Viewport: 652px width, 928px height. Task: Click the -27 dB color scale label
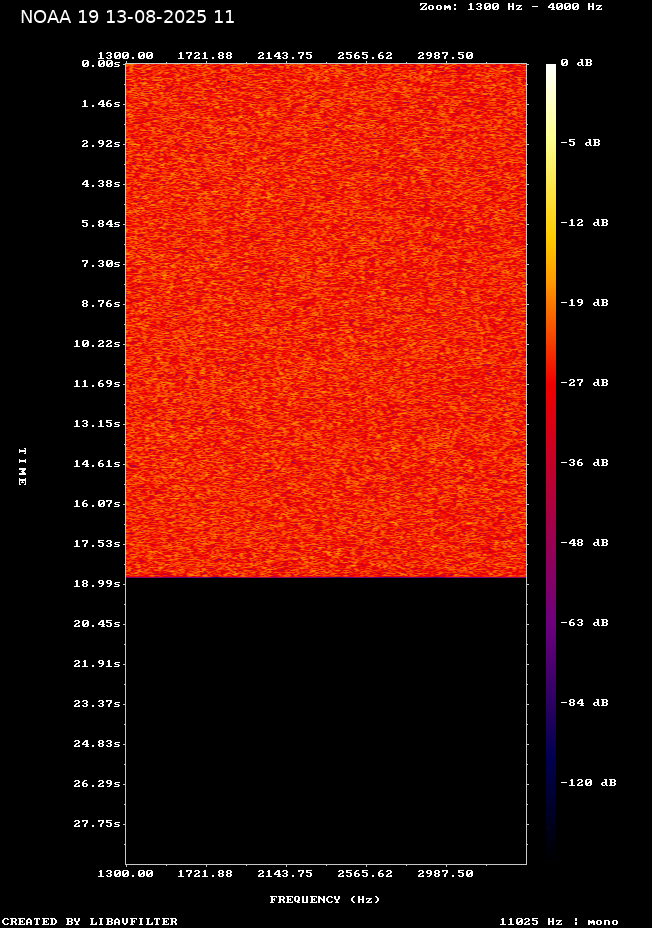[585, 382]
